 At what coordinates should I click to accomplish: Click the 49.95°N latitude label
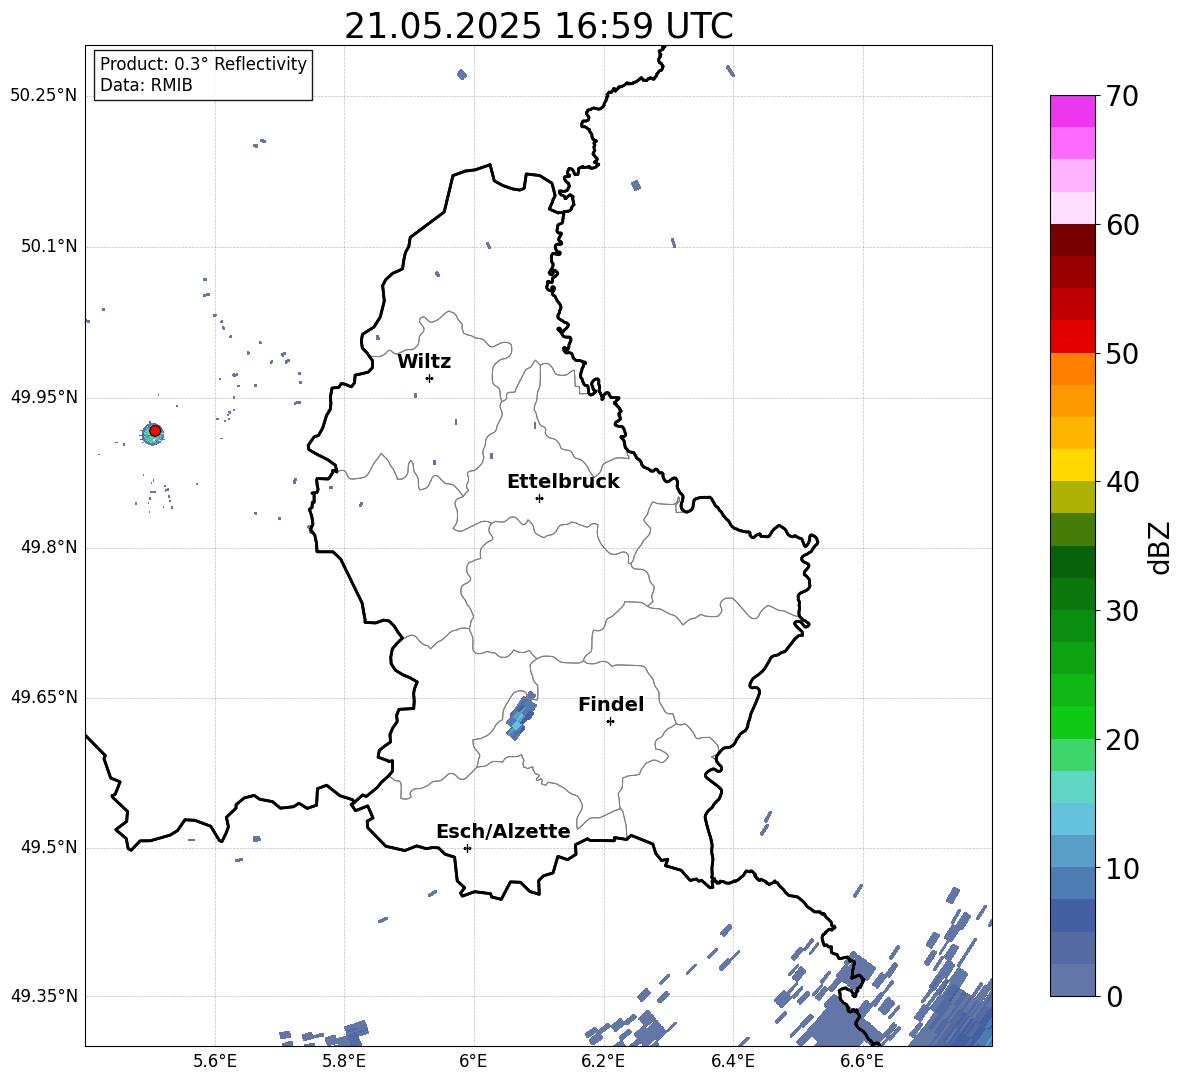coord(44,397)
